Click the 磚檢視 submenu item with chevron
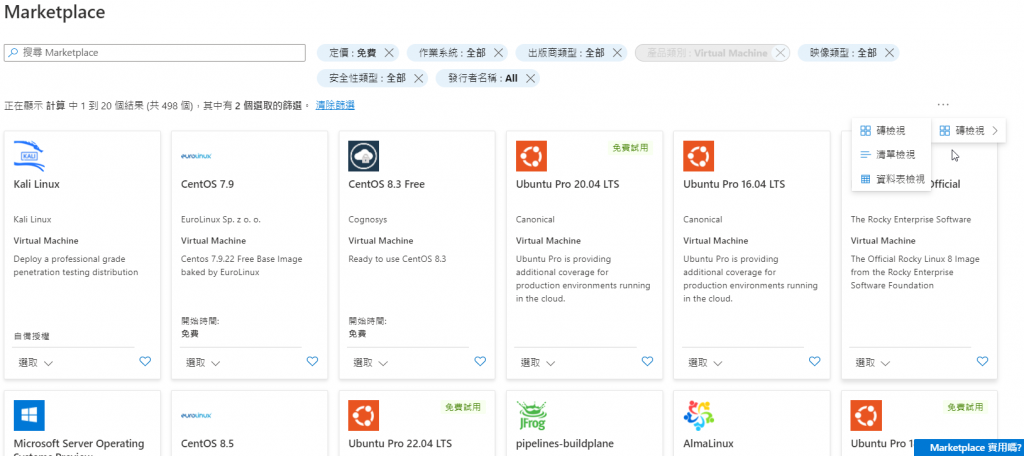The width and height of the screenshot is (1024, 456). pyautogui.click(x=968, y=131)
